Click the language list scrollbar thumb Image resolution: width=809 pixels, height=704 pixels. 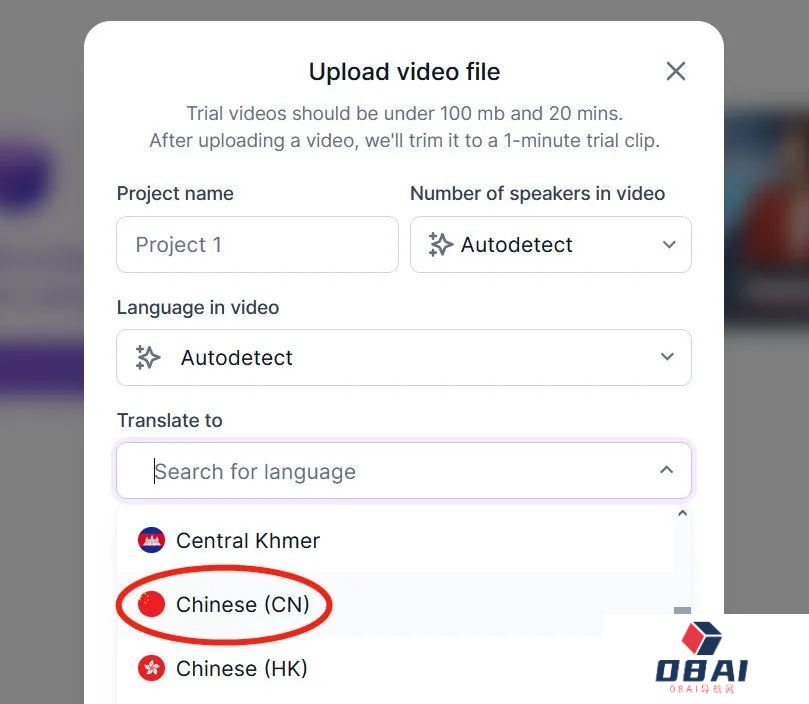pos(682,611)
